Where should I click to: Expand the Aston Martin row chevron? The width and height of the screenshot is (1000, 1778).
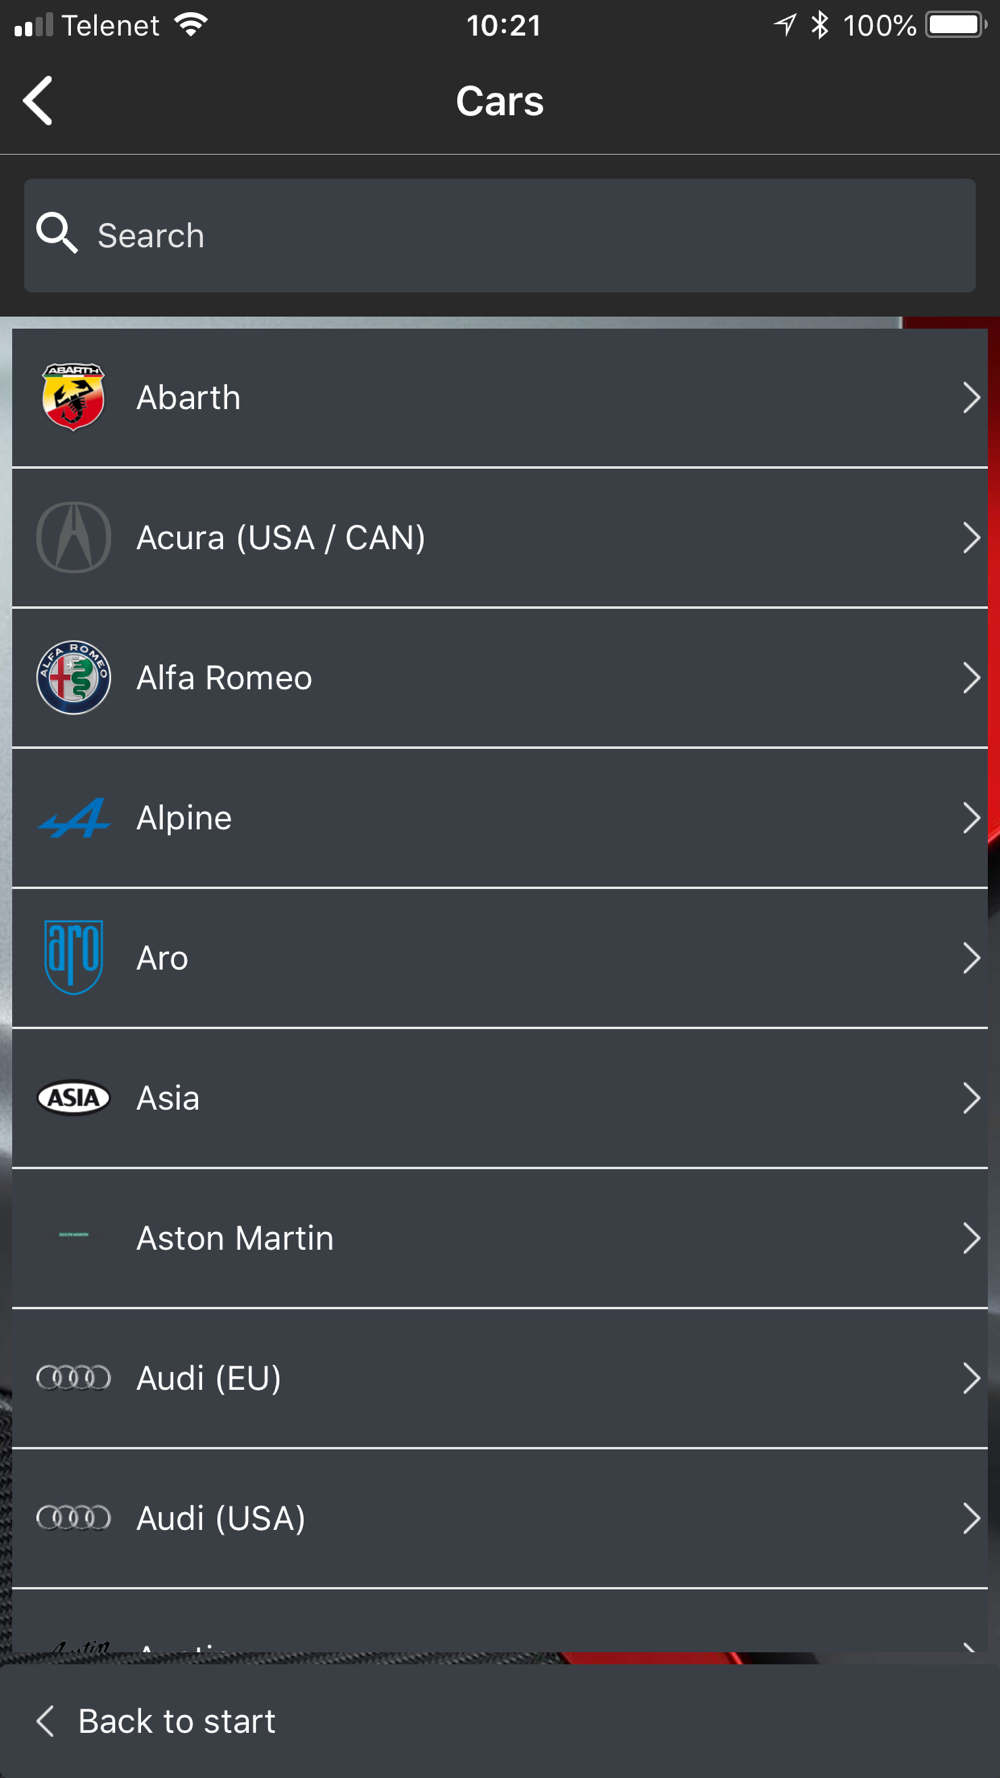pos(970,1238)
